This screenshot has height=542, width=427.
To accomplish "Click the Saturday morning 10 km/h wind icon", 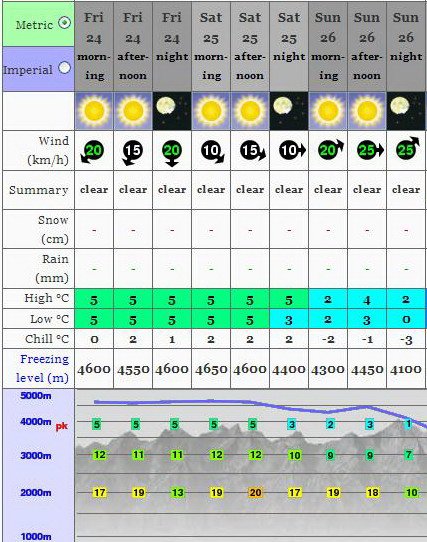I will [212, 152].
